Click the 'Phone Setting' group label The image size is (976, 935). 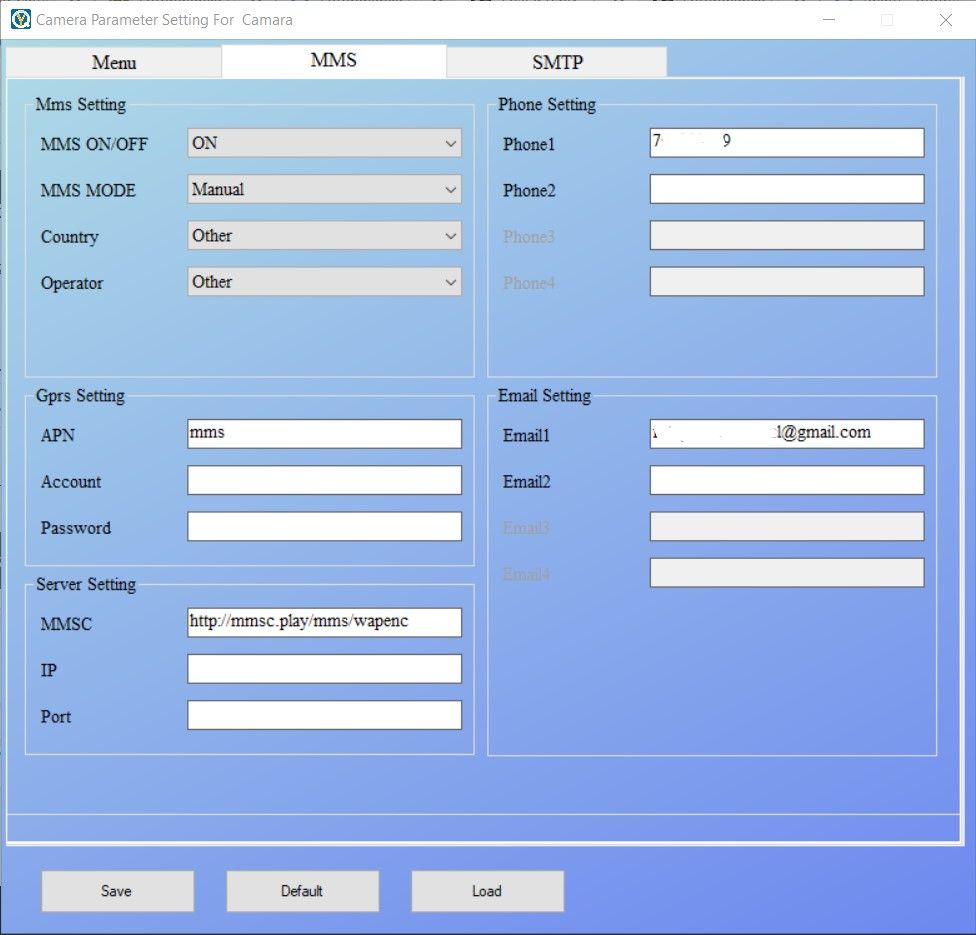coord(547,105)
